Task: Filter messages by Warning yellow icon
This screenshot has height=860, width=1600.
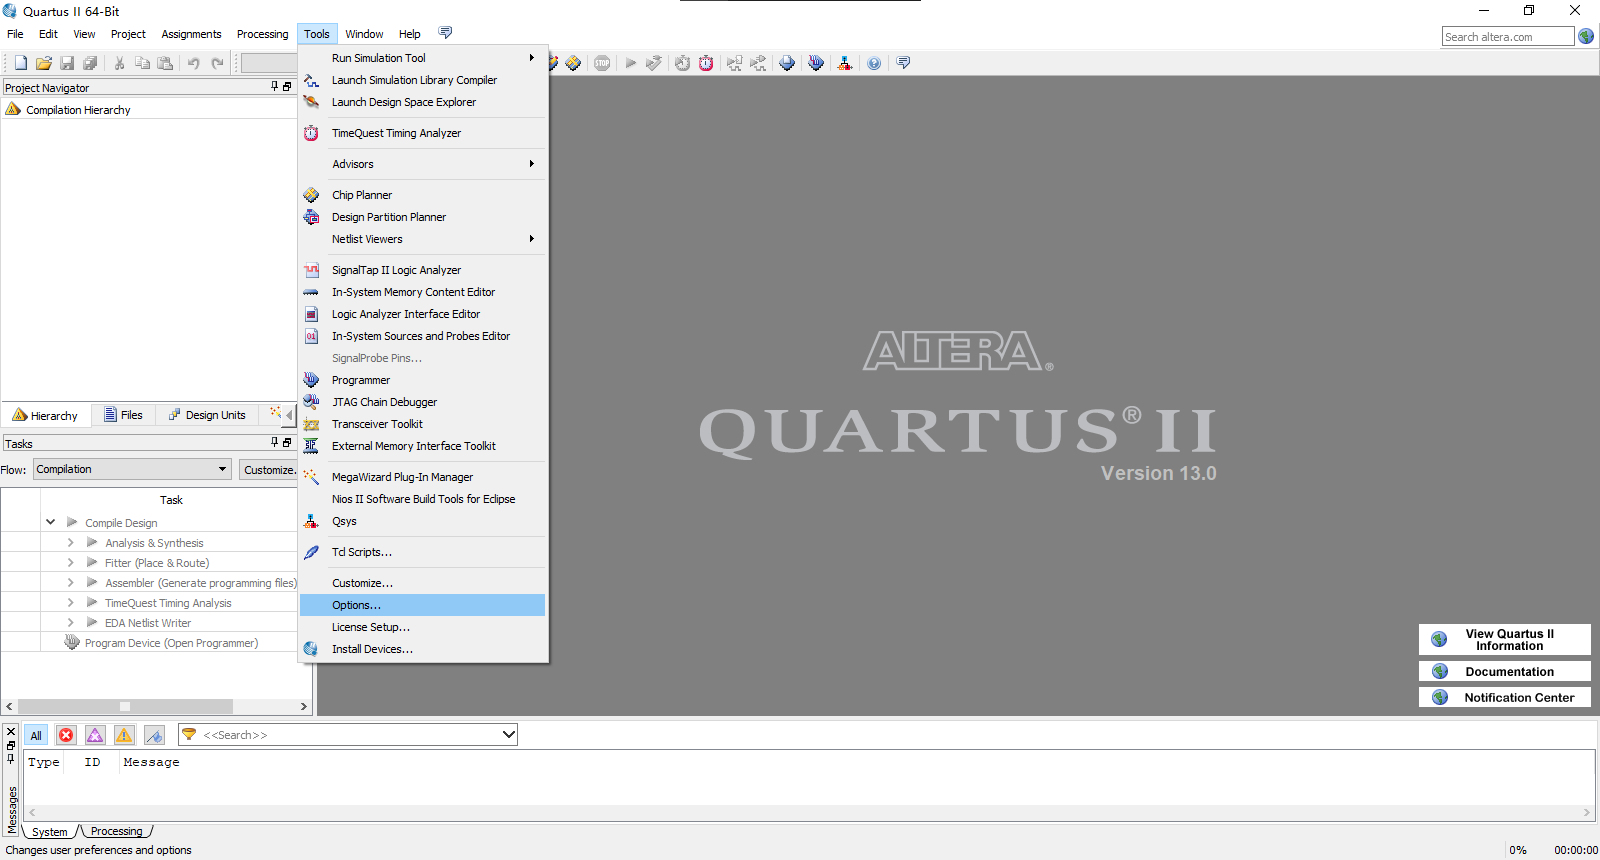Action: tap(124, 735)
